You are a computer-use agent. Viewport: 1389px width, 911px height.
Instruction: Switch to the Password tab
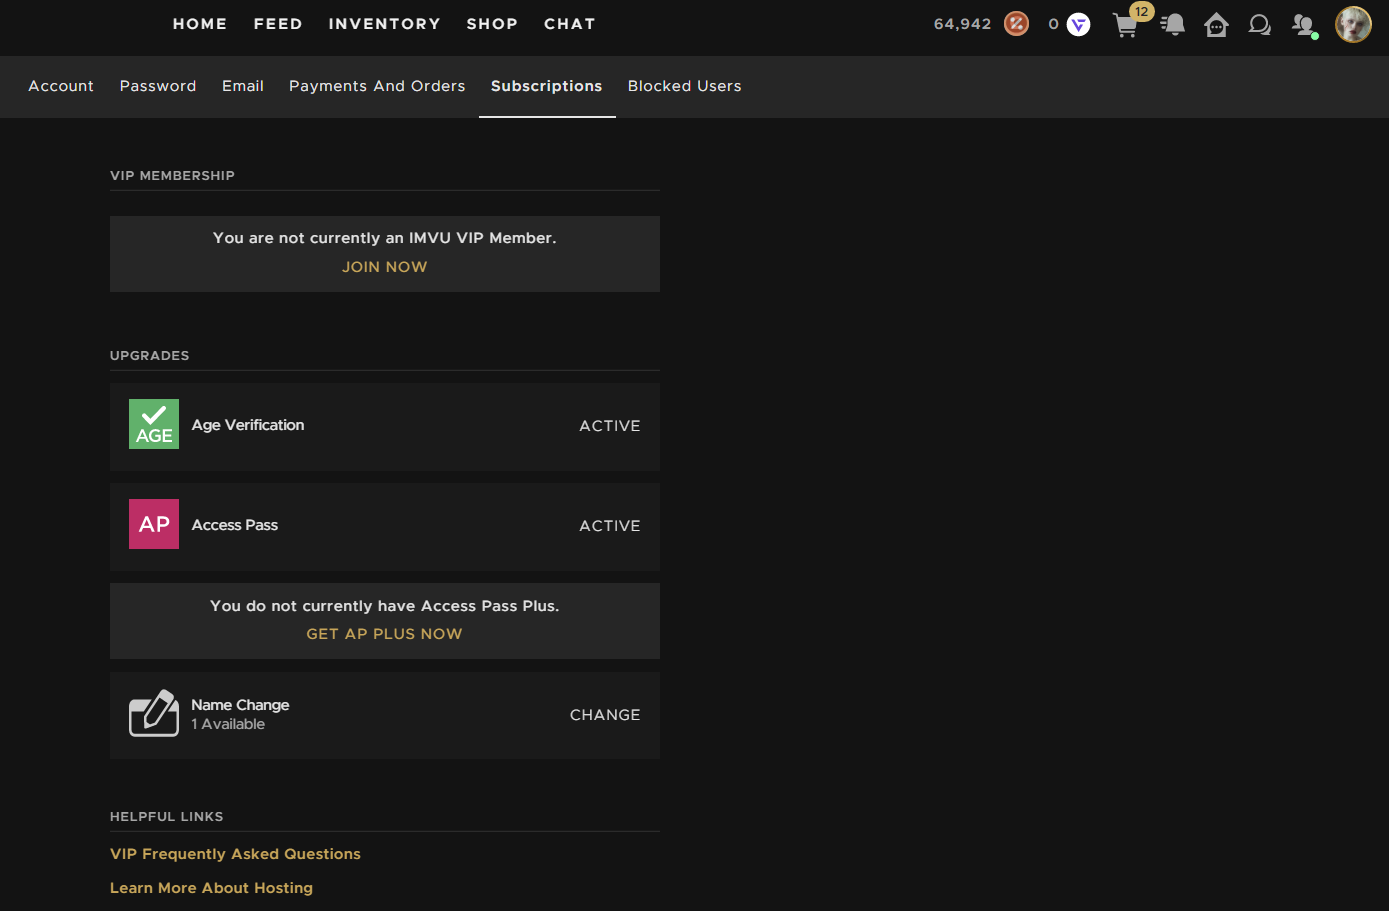(x=158, y=86)
